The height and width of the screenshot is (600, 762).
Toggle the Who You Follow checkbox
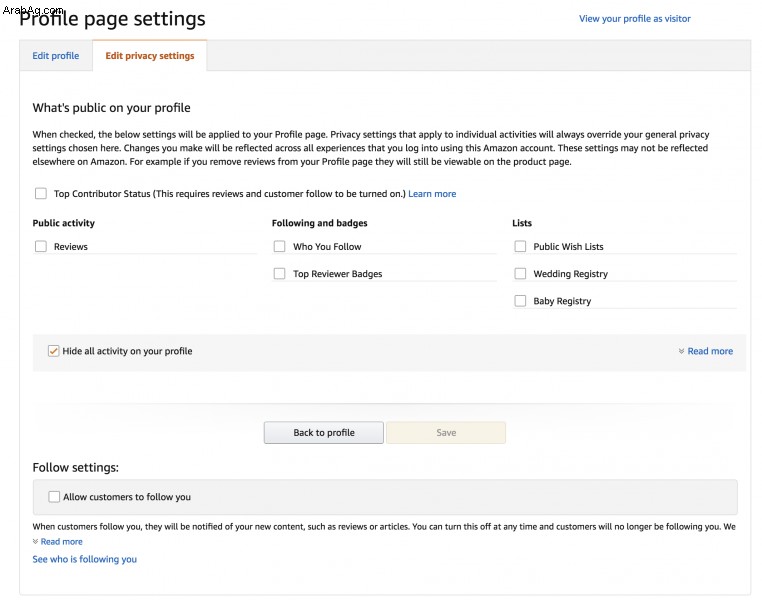(x=279, y=246)
